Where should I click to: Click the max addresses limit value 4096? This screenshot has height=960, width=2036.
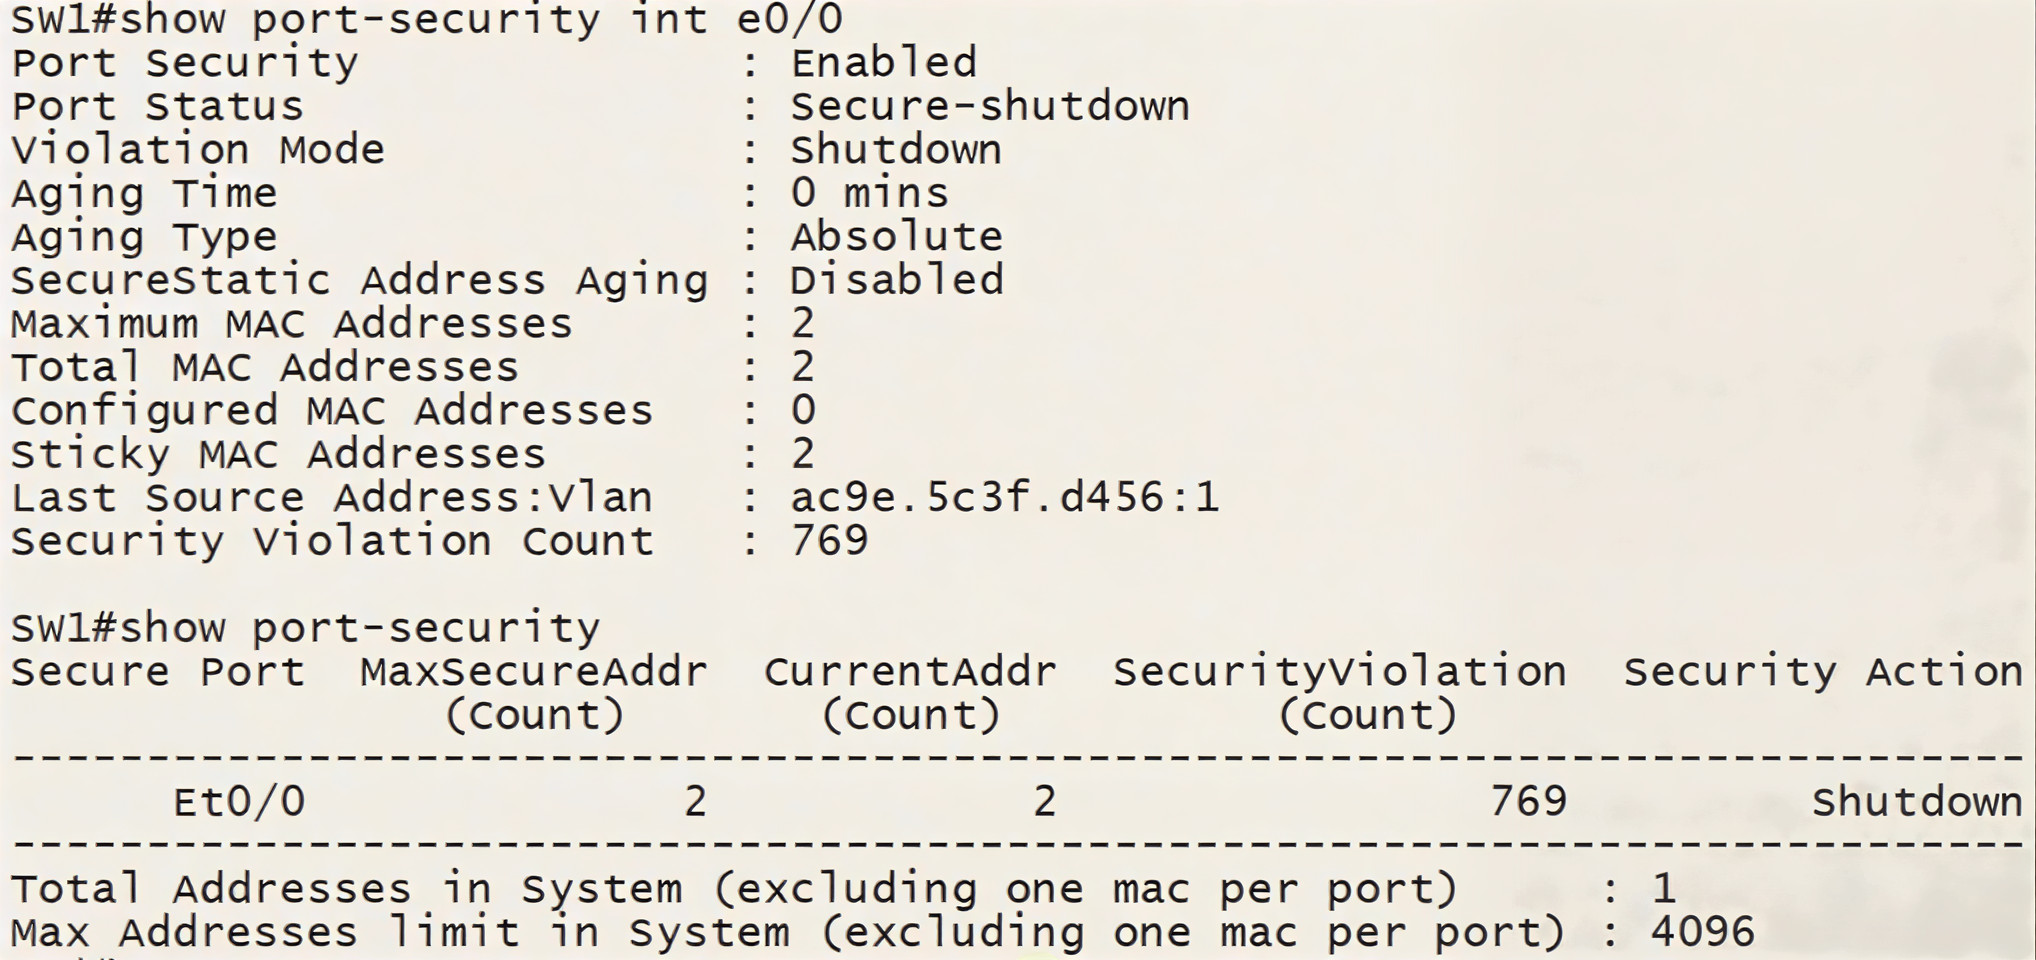coord(1702,932)
